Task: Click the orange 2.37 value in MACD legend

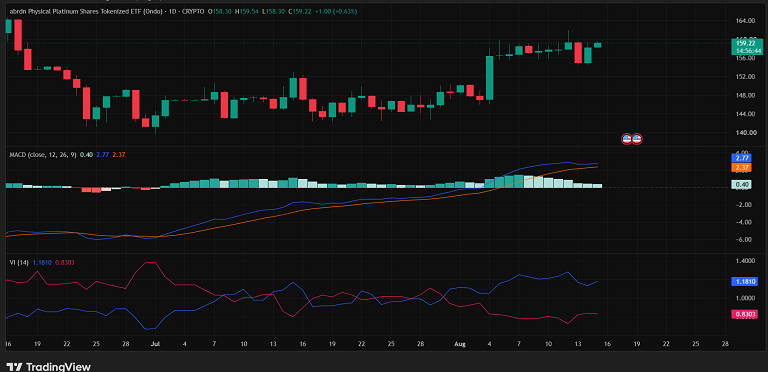Action: point(118,155)
